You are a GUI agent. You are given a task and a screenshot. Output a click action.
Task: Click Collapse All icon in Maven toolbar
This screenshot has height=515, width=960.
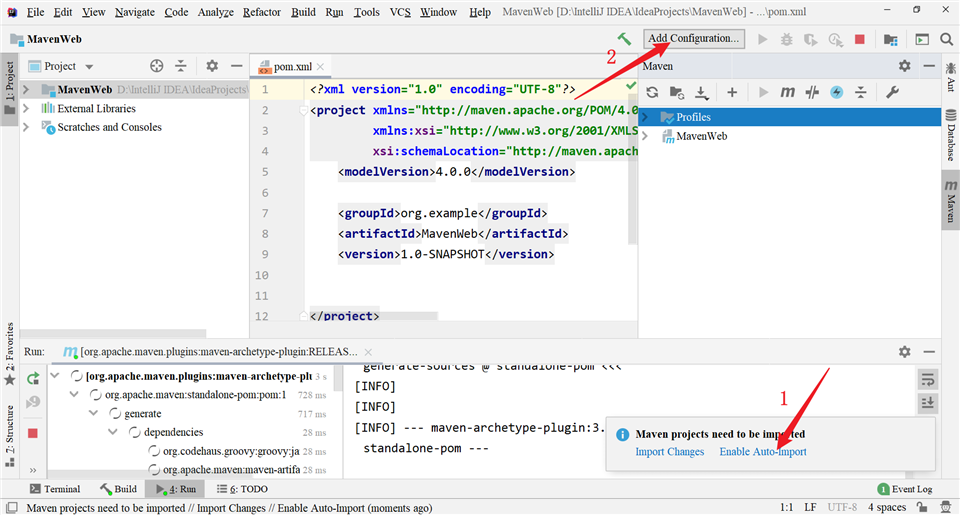(x=861, y=92)
